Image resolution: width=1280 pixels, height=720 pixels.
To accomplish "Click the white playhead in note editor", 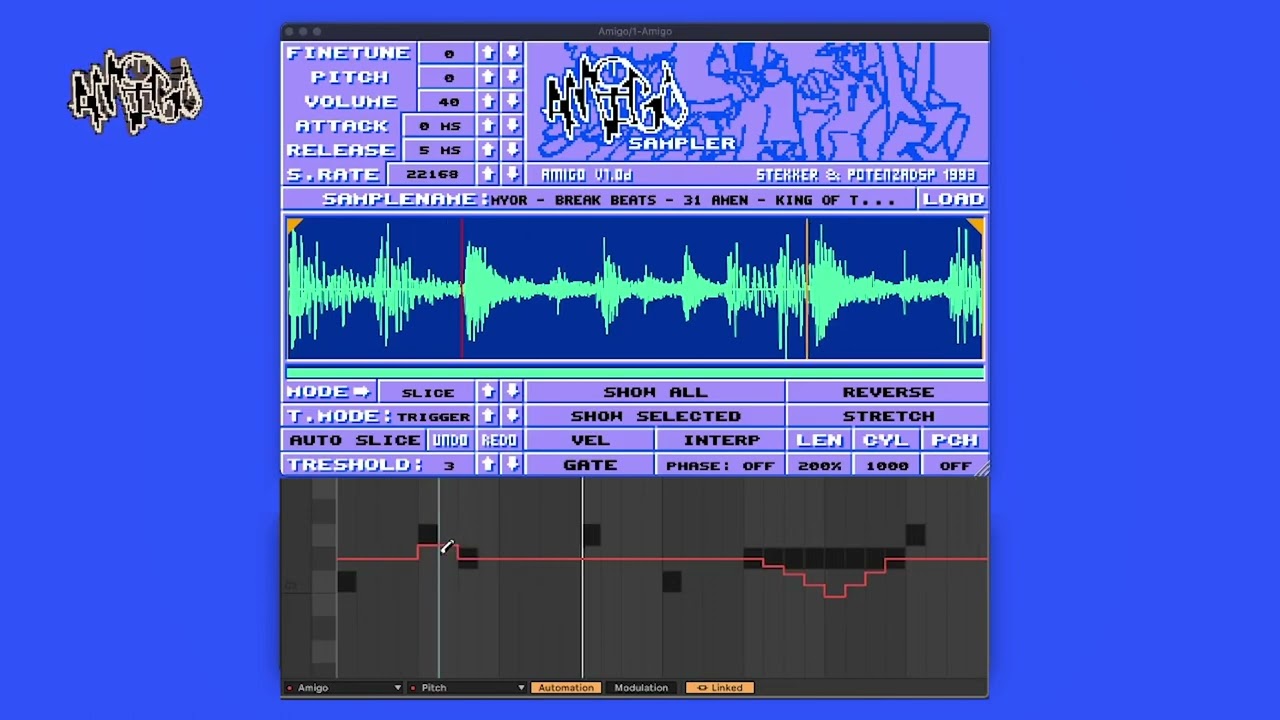I will 583,578.
